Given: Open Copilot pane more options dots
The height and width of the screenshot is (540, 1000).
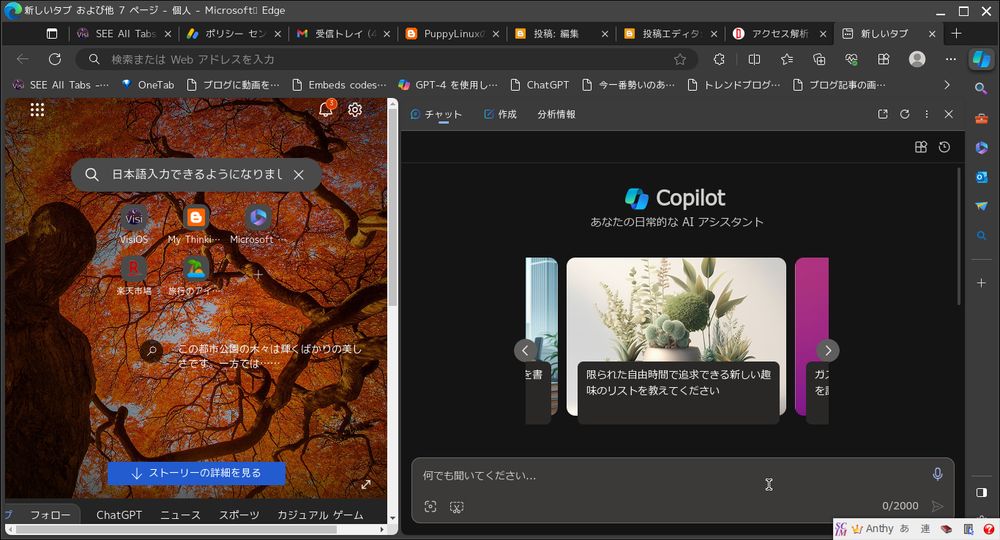Looking at the screenshot, I should pyautogui.click(x=927, y=114).
